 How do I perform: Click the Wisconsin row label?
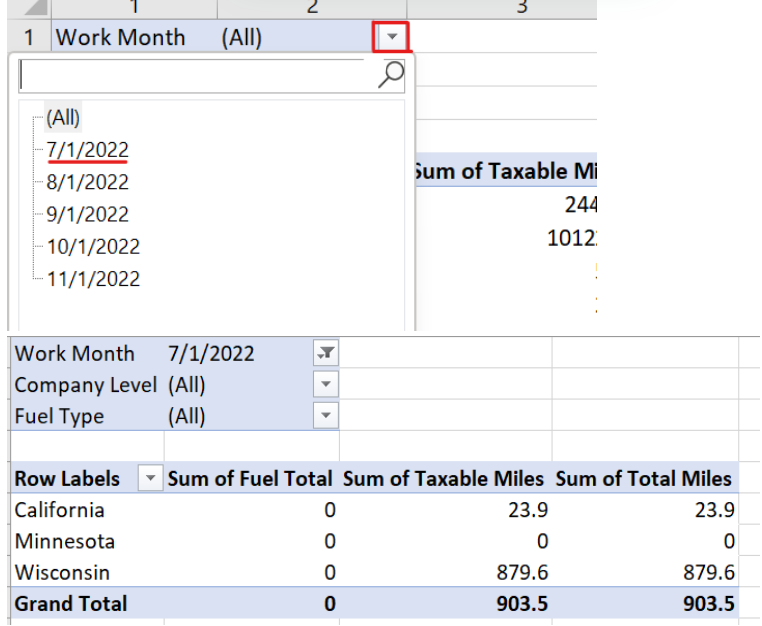point(62,573)
